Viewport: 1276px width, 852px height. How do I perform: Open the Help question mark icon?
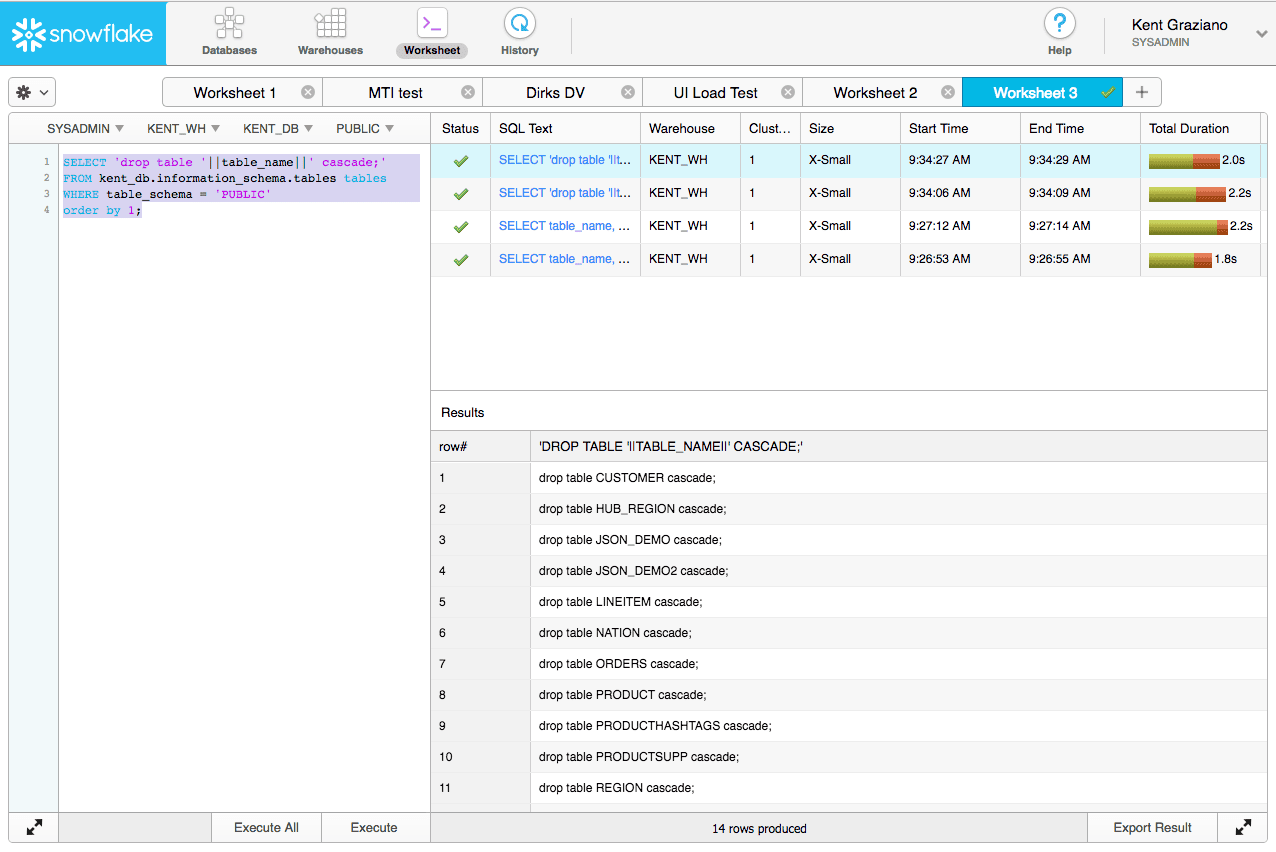click(x=1059, y=24)
